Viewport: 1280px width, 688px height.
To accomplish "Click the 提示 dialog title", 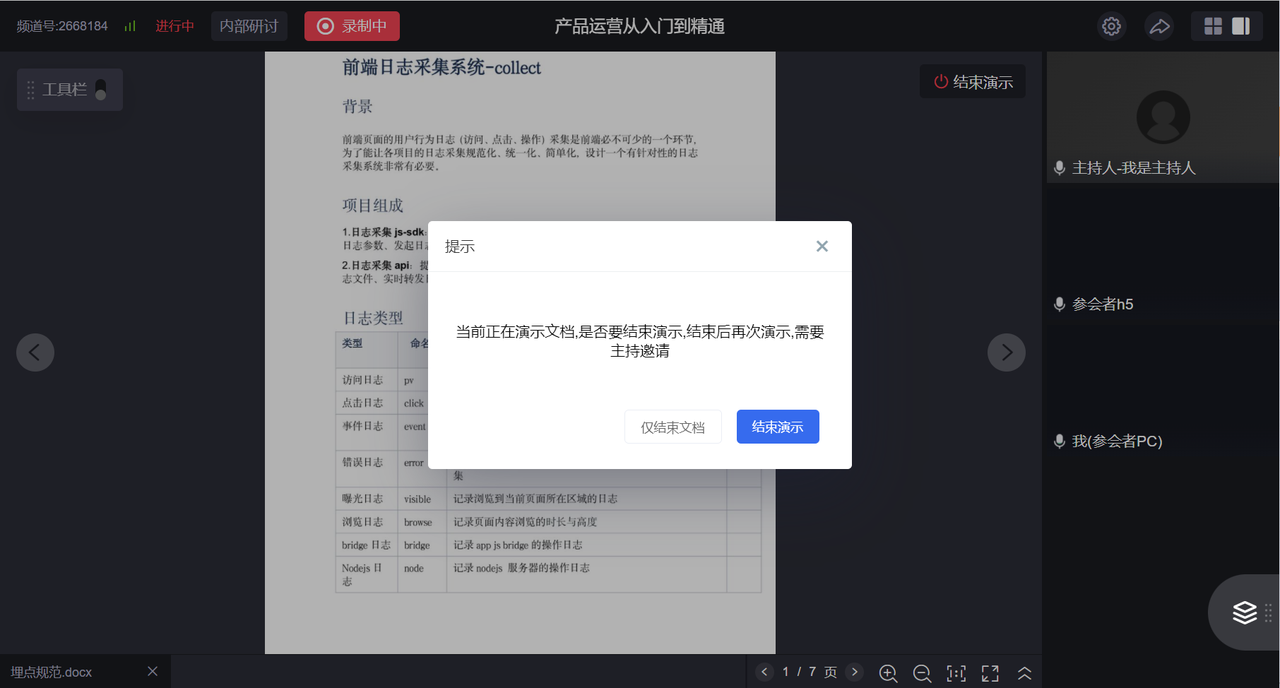I will (x=460, y=246).
